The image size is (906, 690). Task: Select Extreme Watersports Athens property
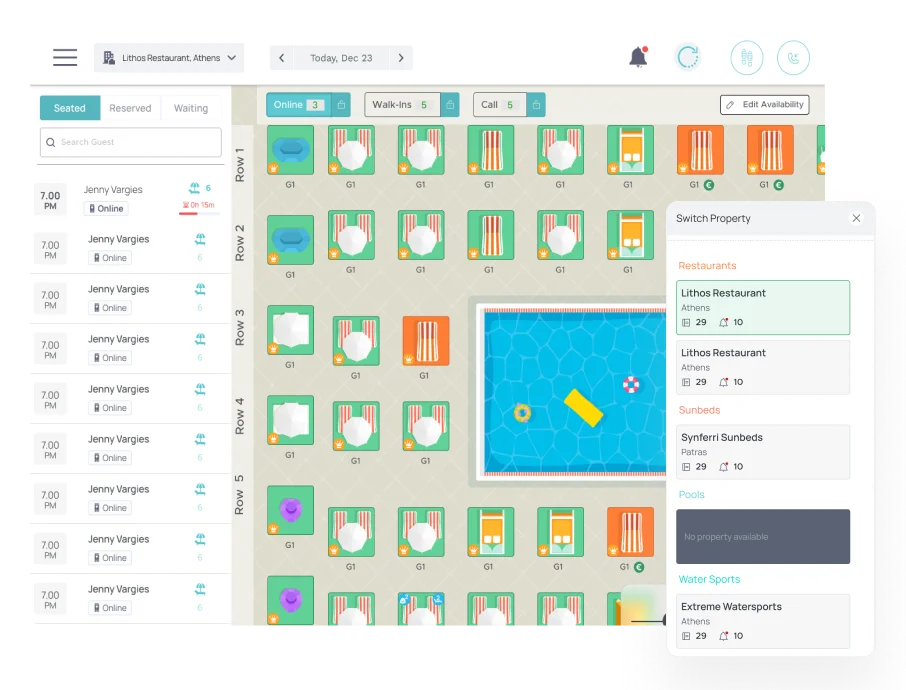(x=763, y=621)
